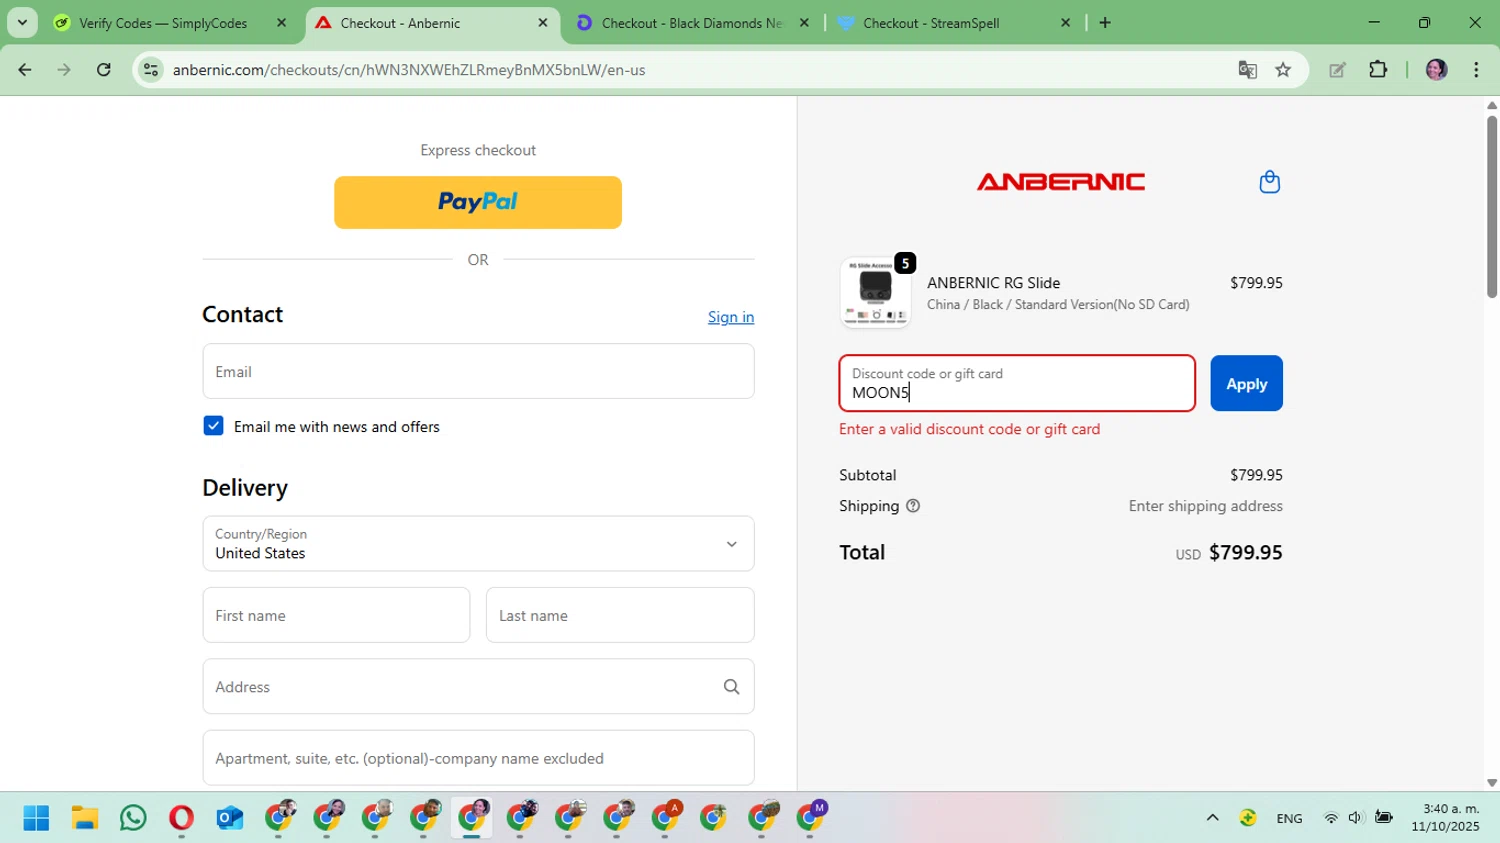Click the First name field
Image resolution: width=1500 pixels, height=843 pixels.
coord(336,615)
